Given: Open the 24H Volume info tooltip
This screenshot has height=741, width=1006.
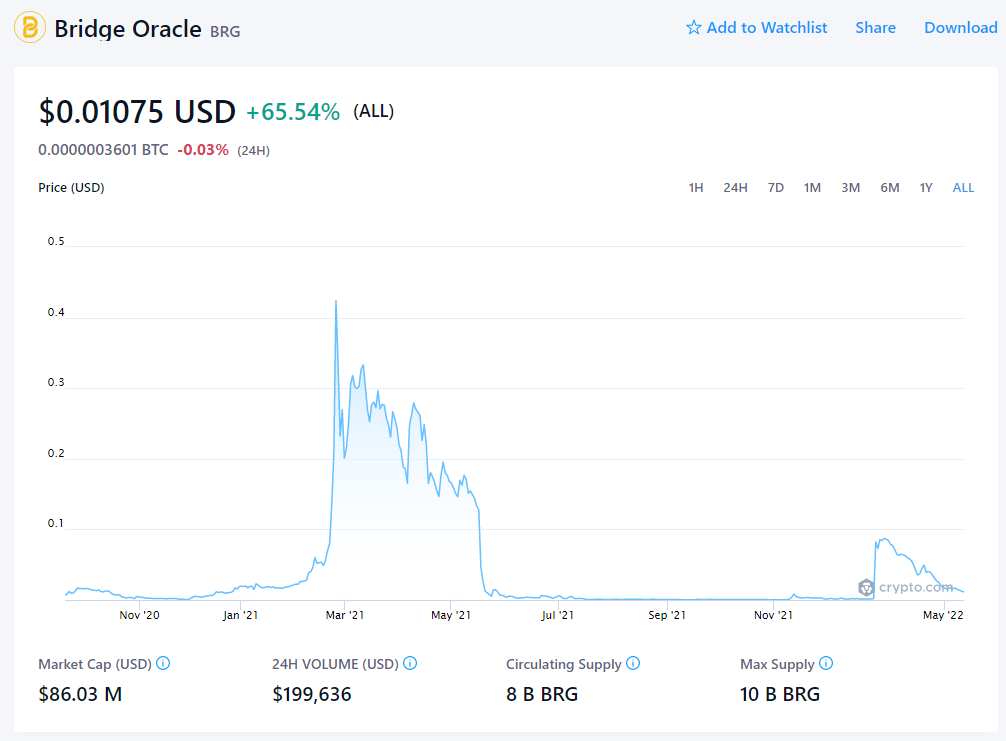Looking at the screenshot, I should (x=410, y=664).
